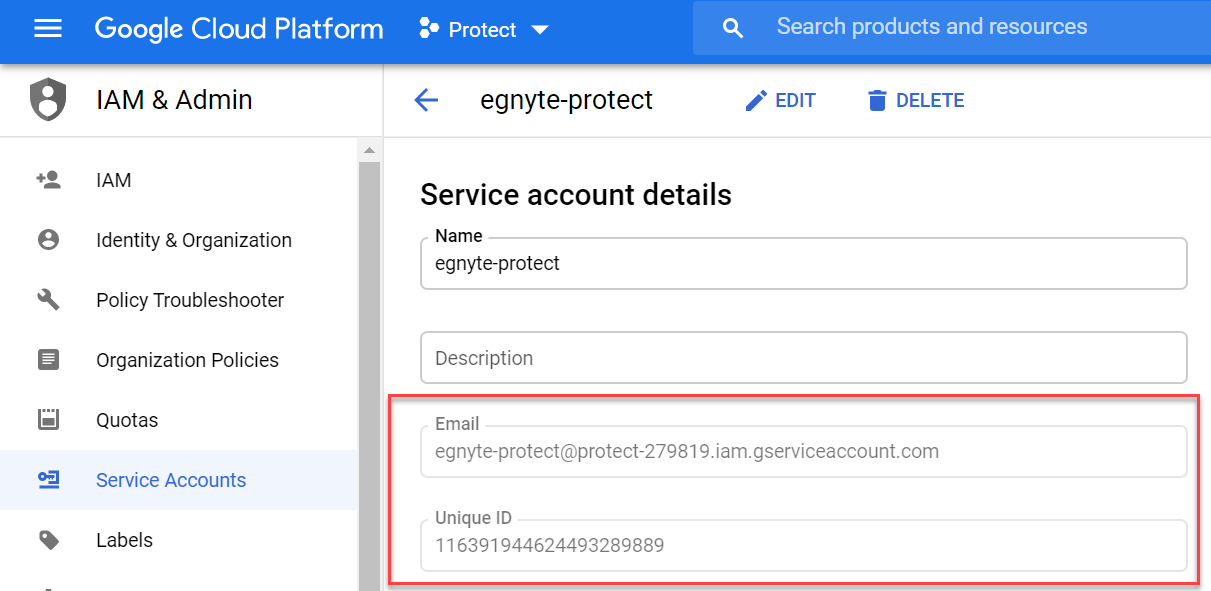Select Organization Policies in the sidebar

(x=187, y=360)
